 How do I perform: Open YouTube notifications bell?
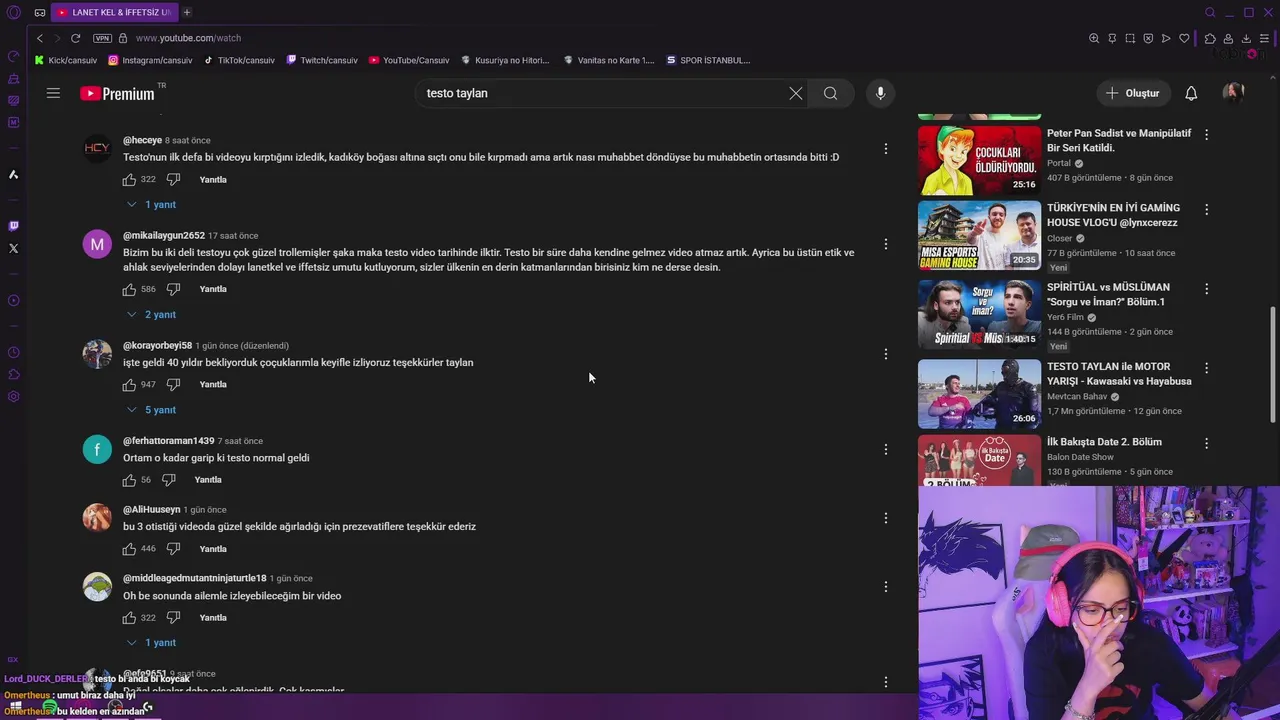[1191, 93]
